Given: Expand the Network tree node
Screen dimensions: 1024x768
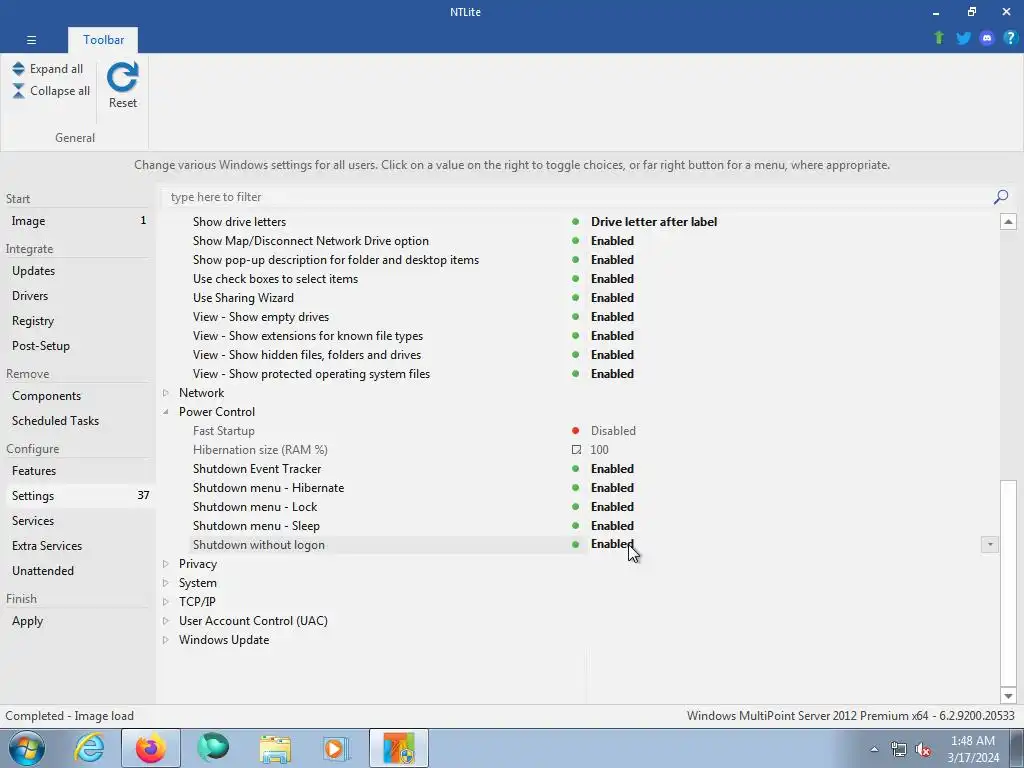Looking at the screenshot, I should click(x=166, y=392).
